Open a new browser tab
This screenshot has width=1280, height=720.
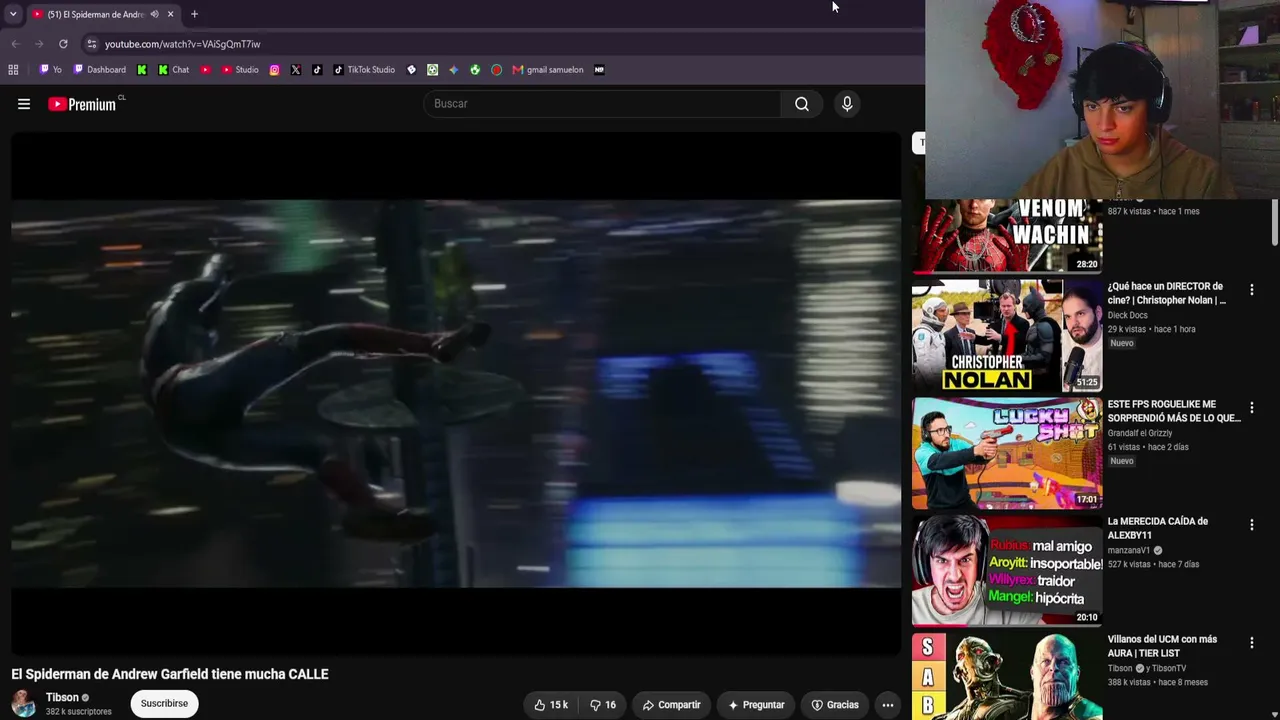[x=194, y=14]
